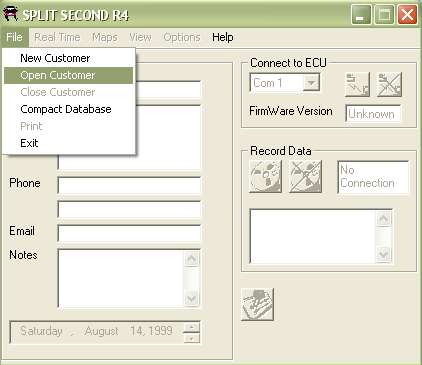Click the start recording data icon
The image size is (422, 365).
[265, 177]
